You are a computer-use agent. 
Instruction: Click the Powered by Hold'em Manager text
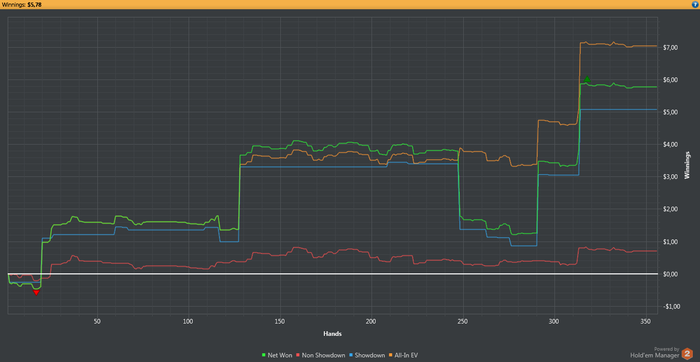[655, 353]
